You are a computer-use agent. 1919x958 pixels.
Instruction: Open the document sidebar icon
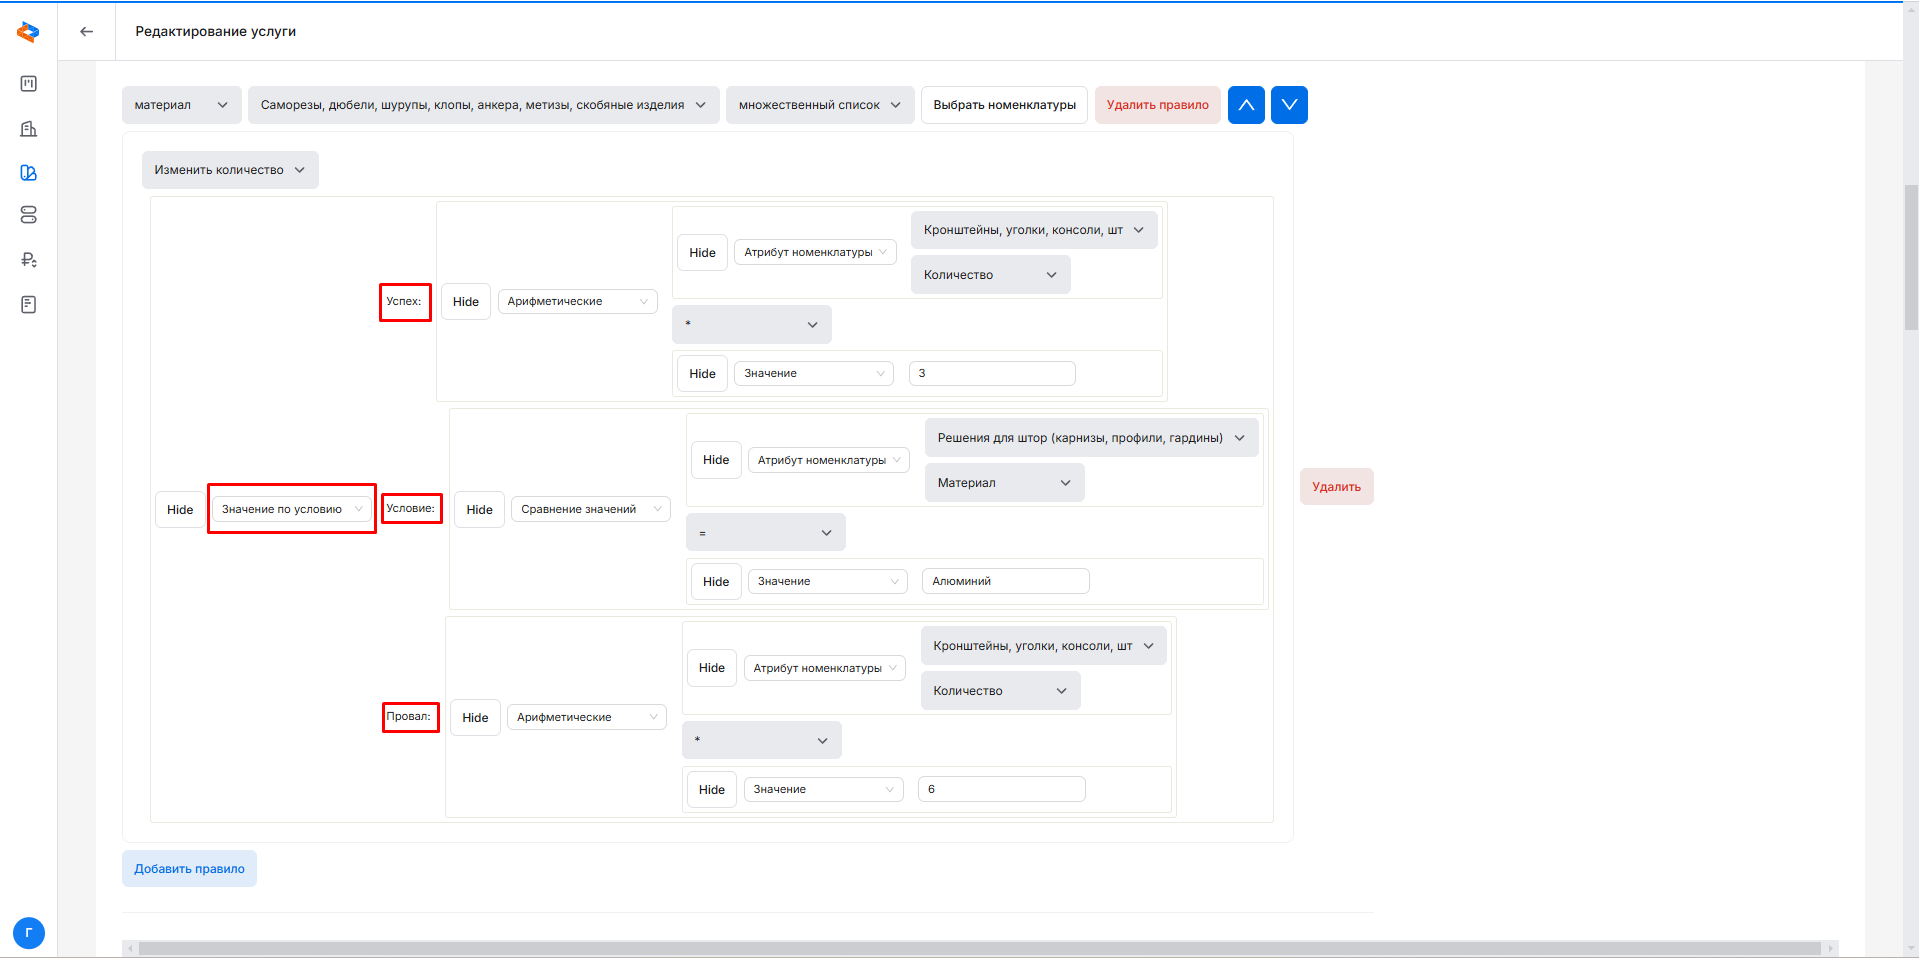coord(28,305)
